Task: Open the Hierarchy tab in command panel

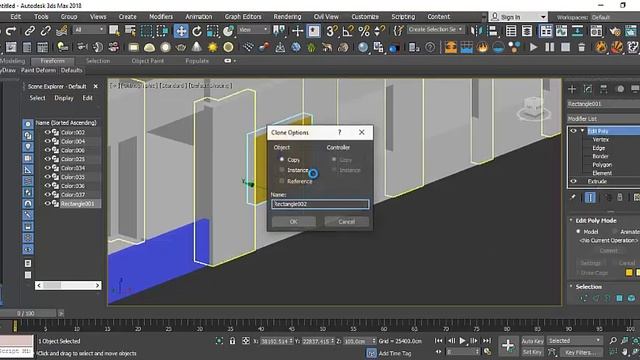Action: [604, 89]
